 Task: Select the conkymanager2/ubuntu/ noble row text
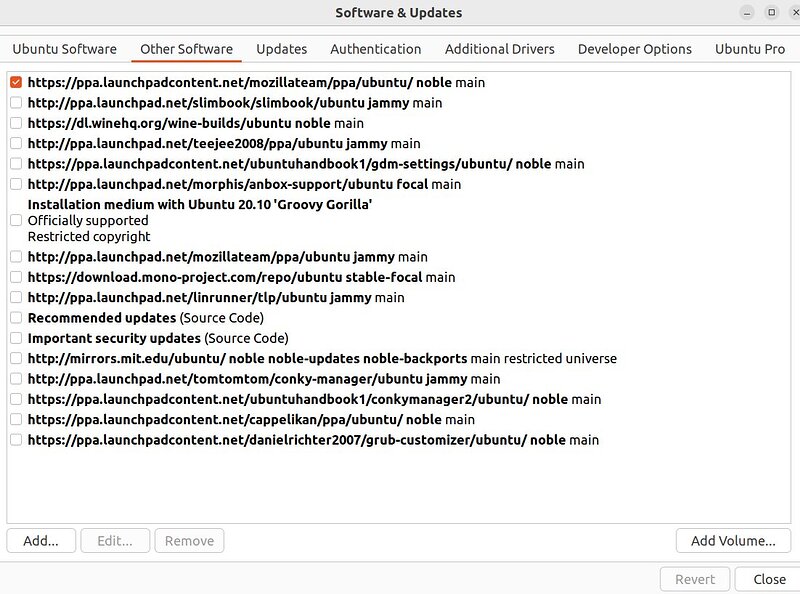[x=314, y=399]
